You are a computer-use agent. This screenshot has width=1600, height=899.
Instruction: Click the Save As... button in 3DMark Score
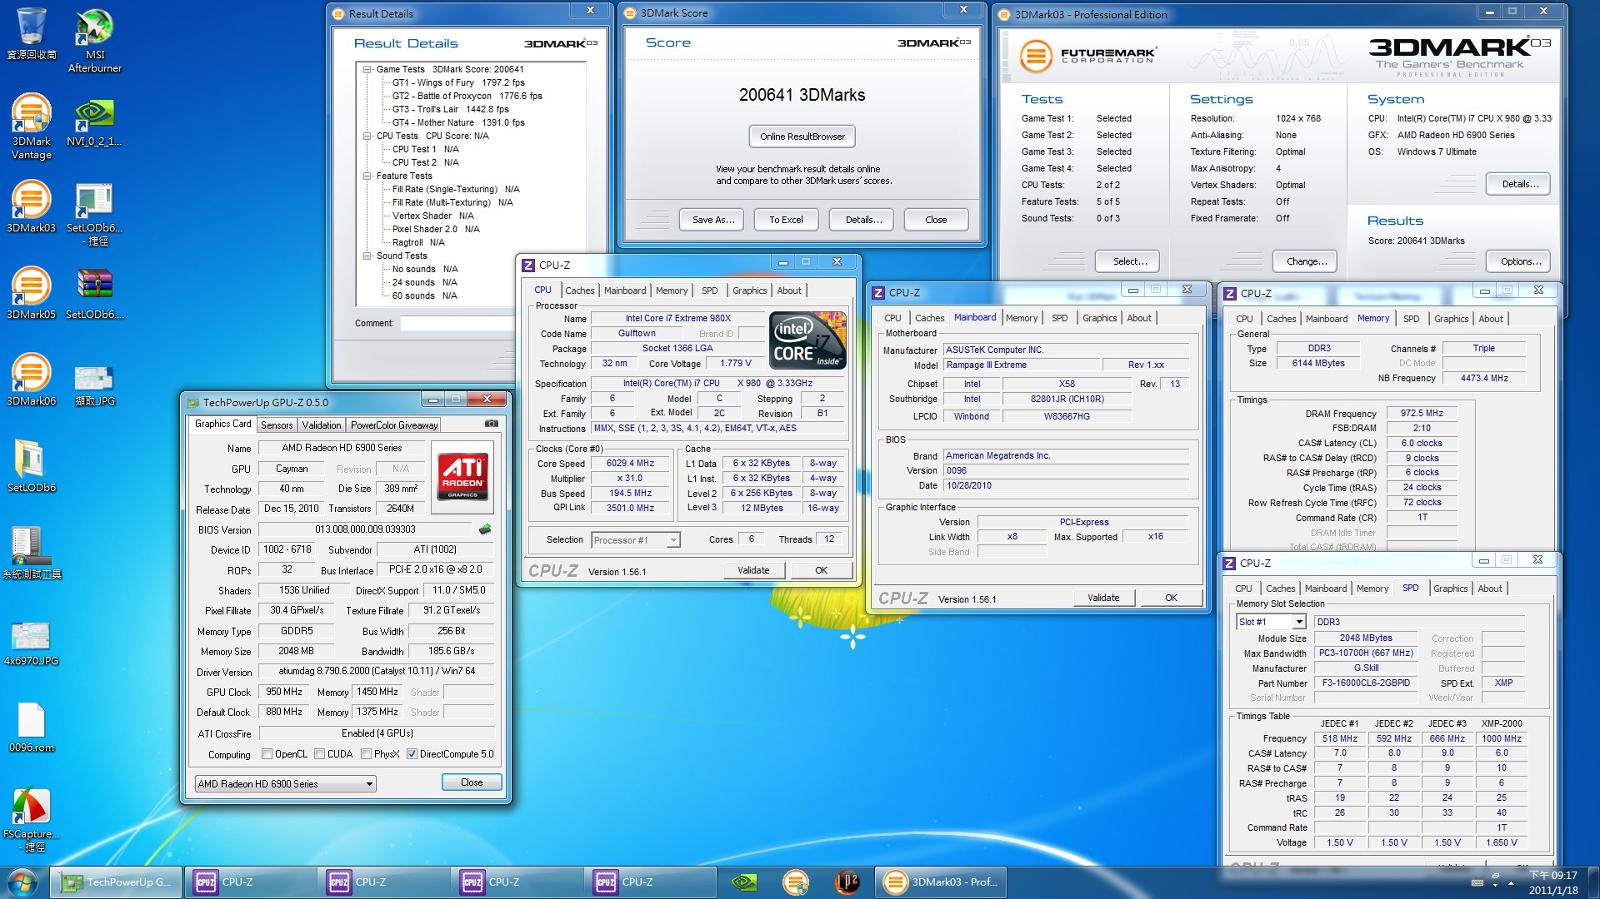click(x=713, y=220)
